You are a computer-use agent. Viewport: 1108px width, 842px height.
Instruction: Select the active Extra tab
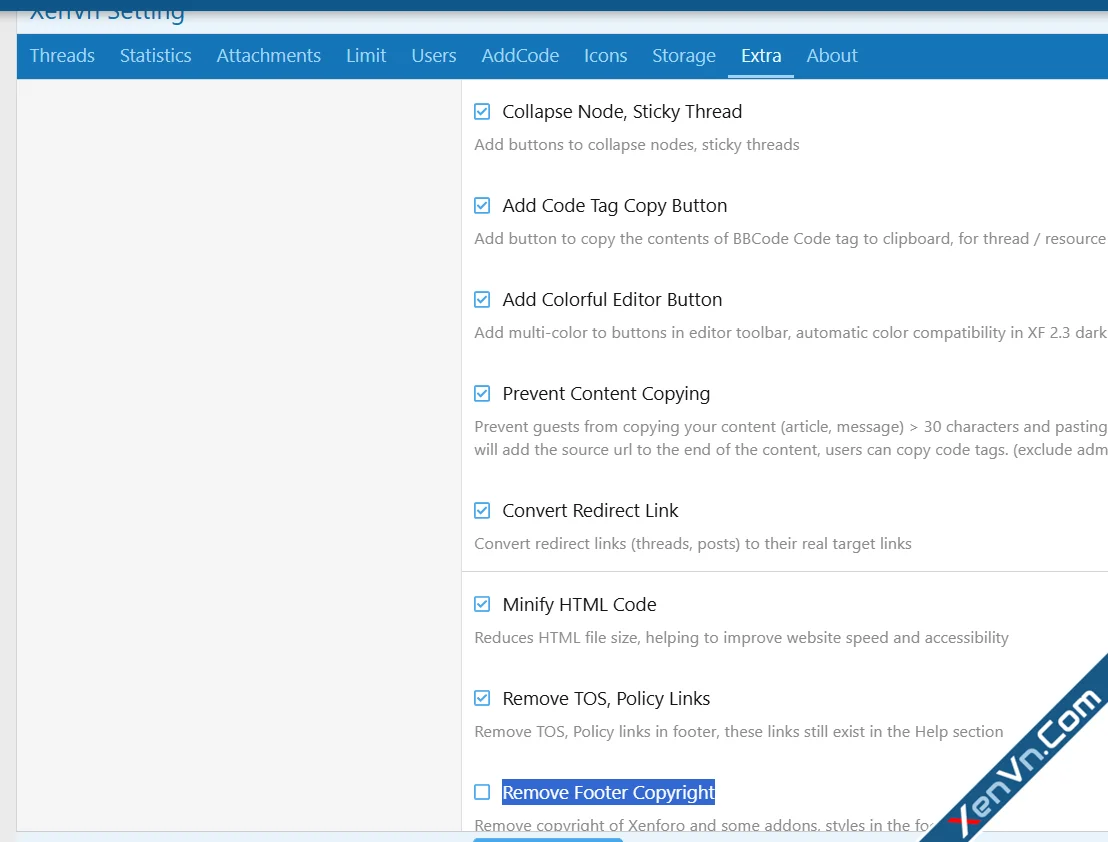761,56
